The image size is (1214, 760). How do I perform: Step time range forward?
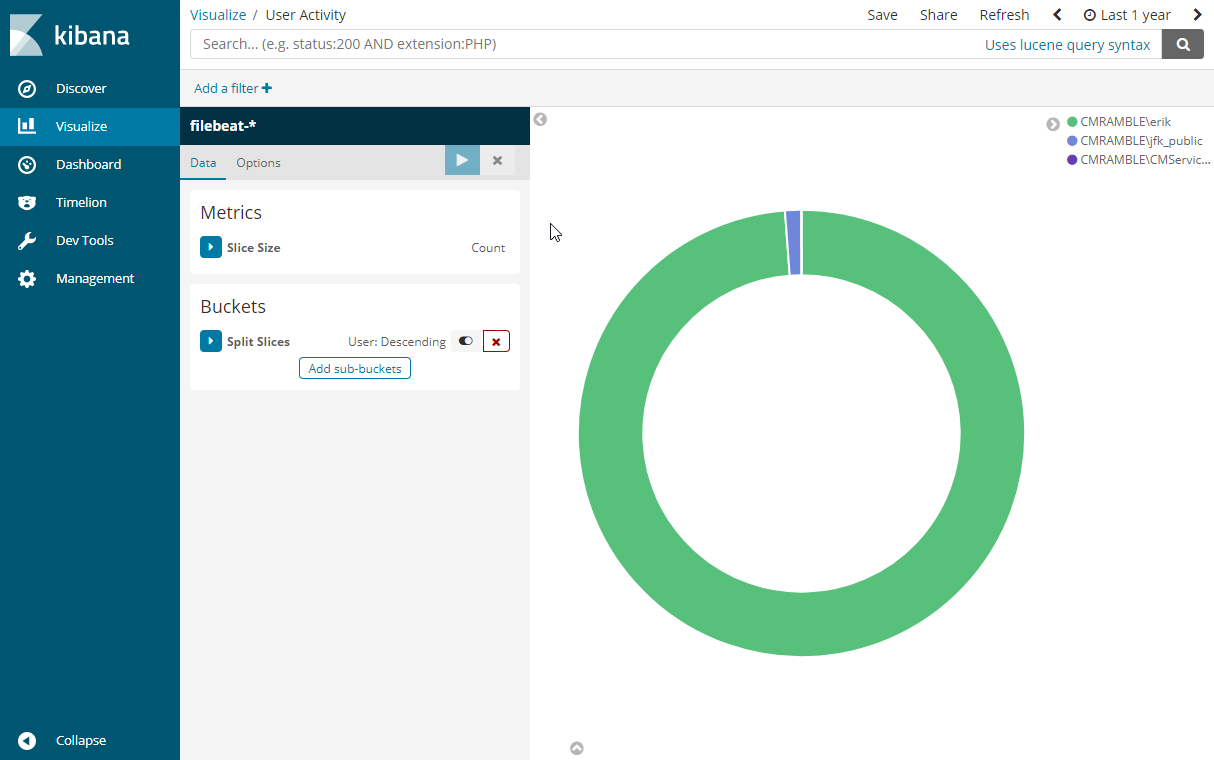[x=1198, y=15]
